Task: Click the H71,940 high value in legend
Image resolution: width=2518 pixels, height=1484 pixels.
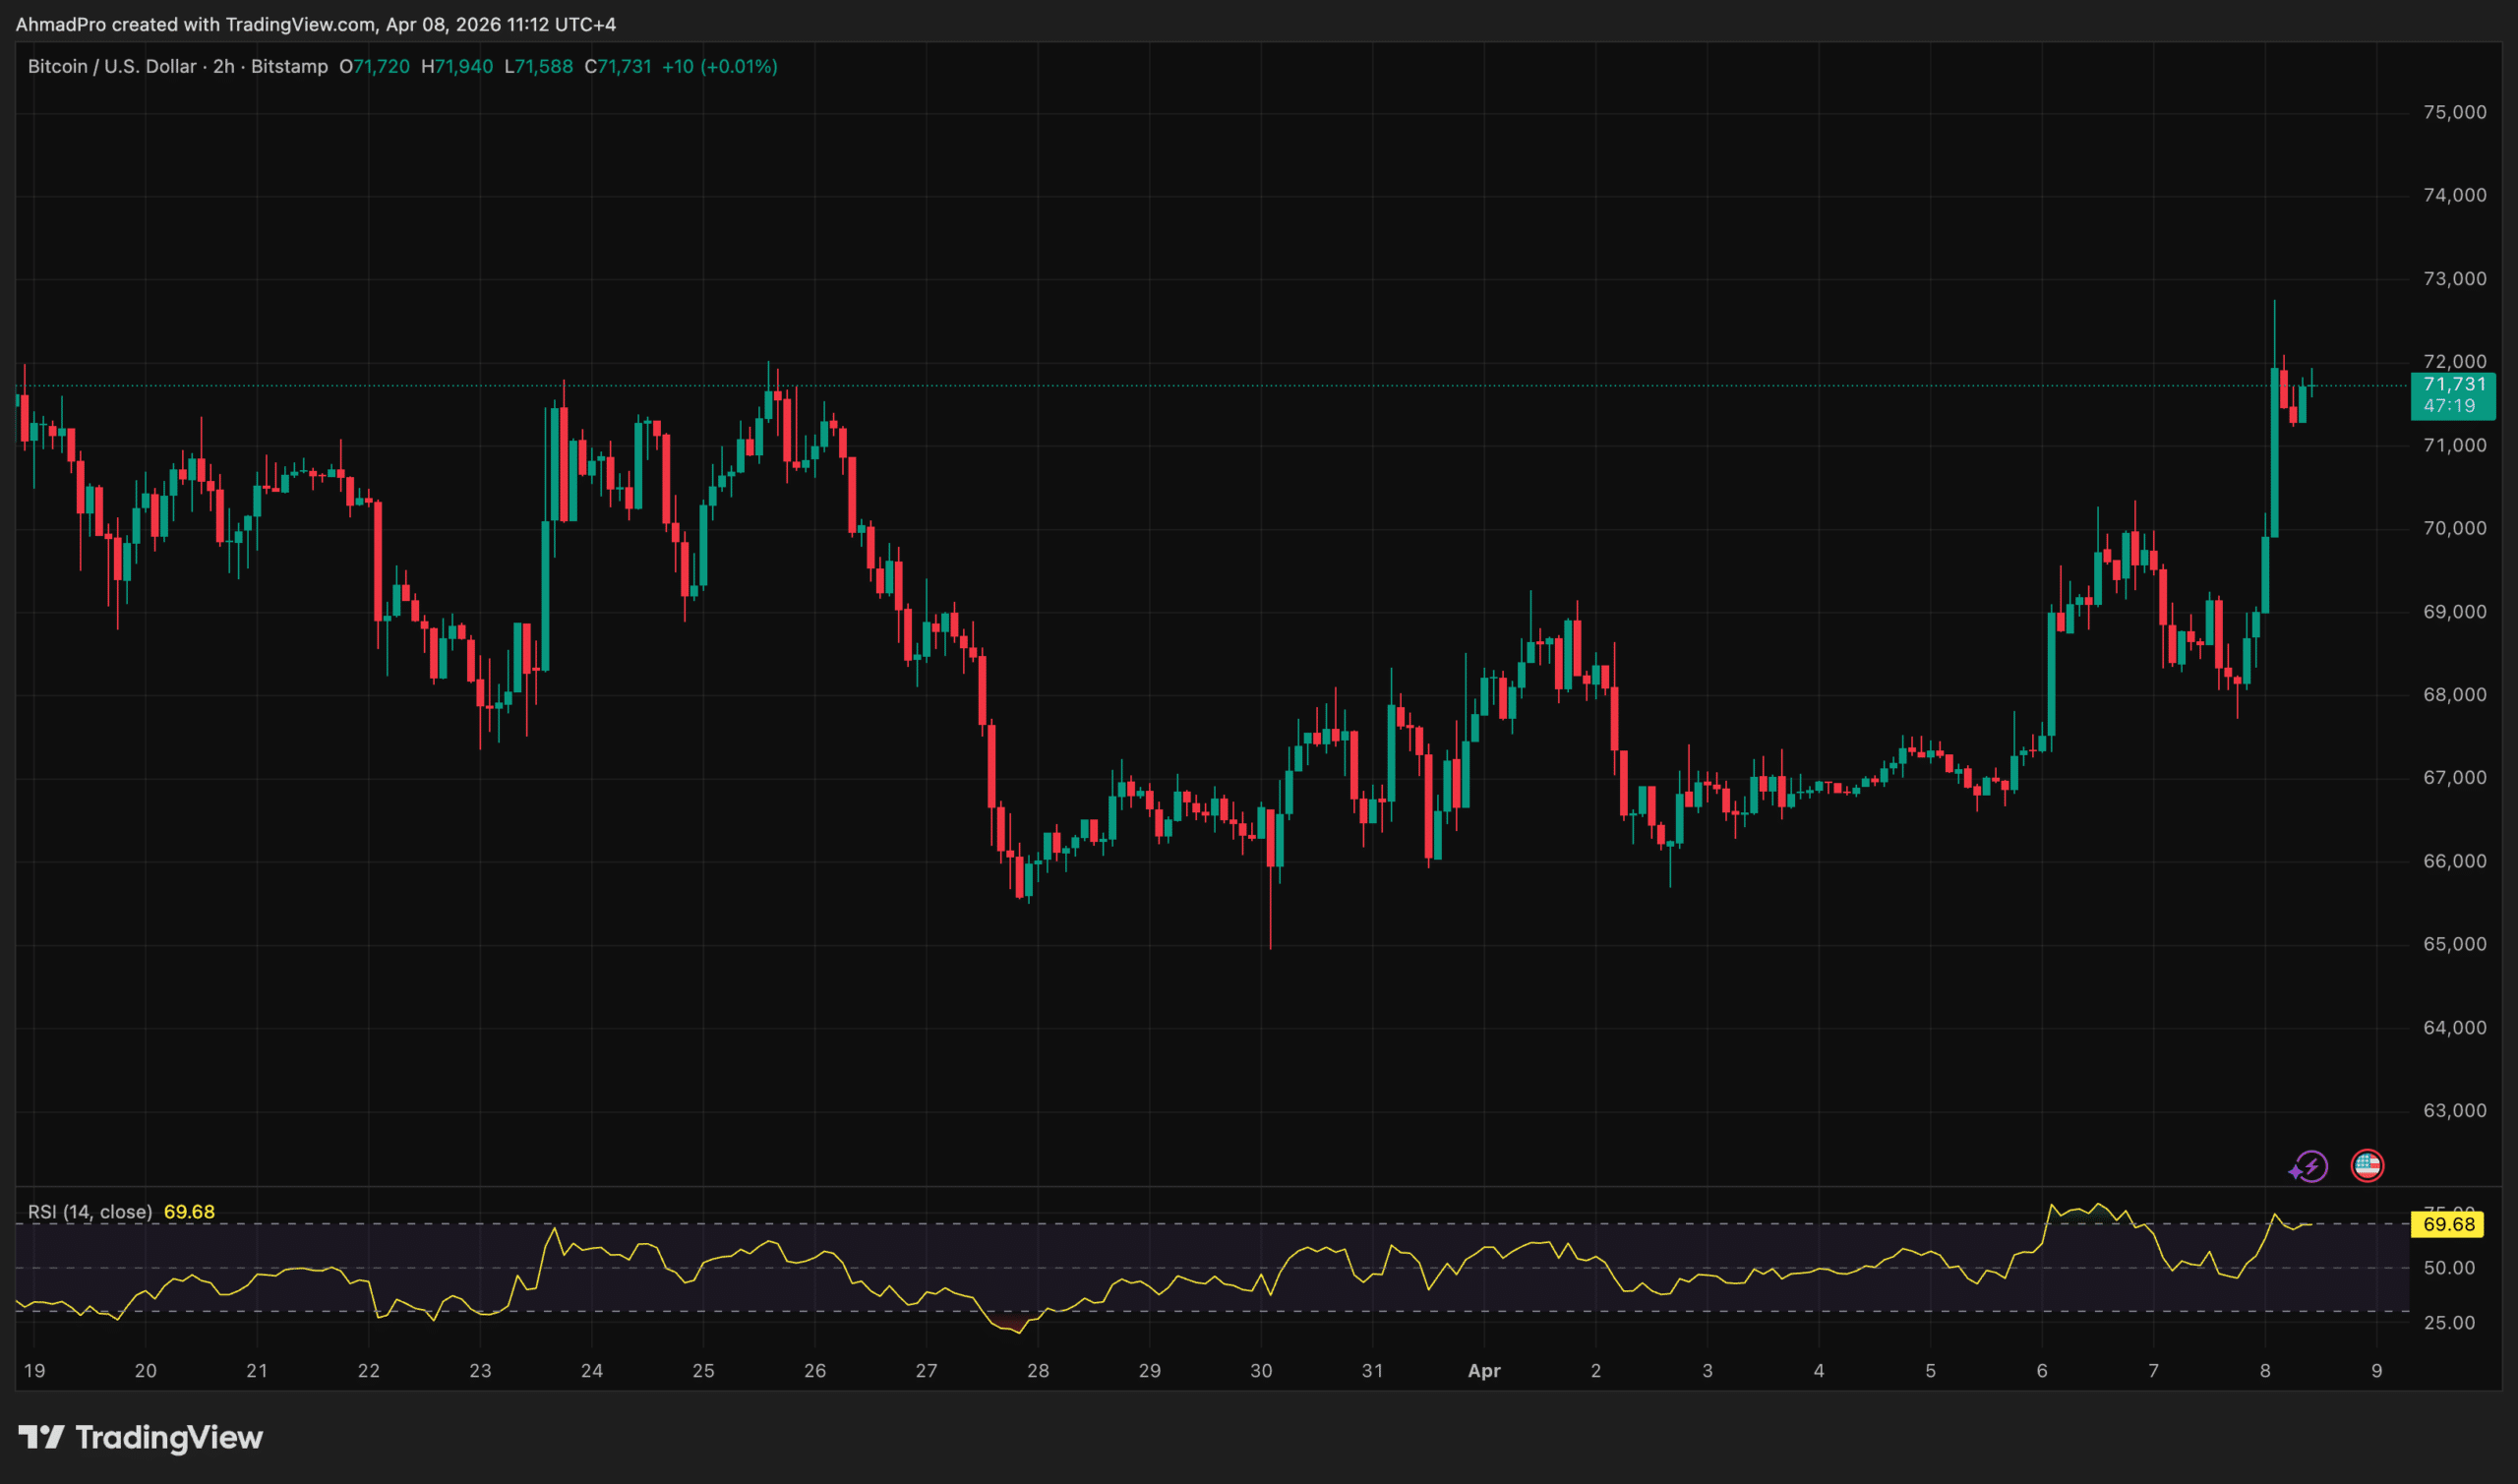Action: [x=457, y=67]
